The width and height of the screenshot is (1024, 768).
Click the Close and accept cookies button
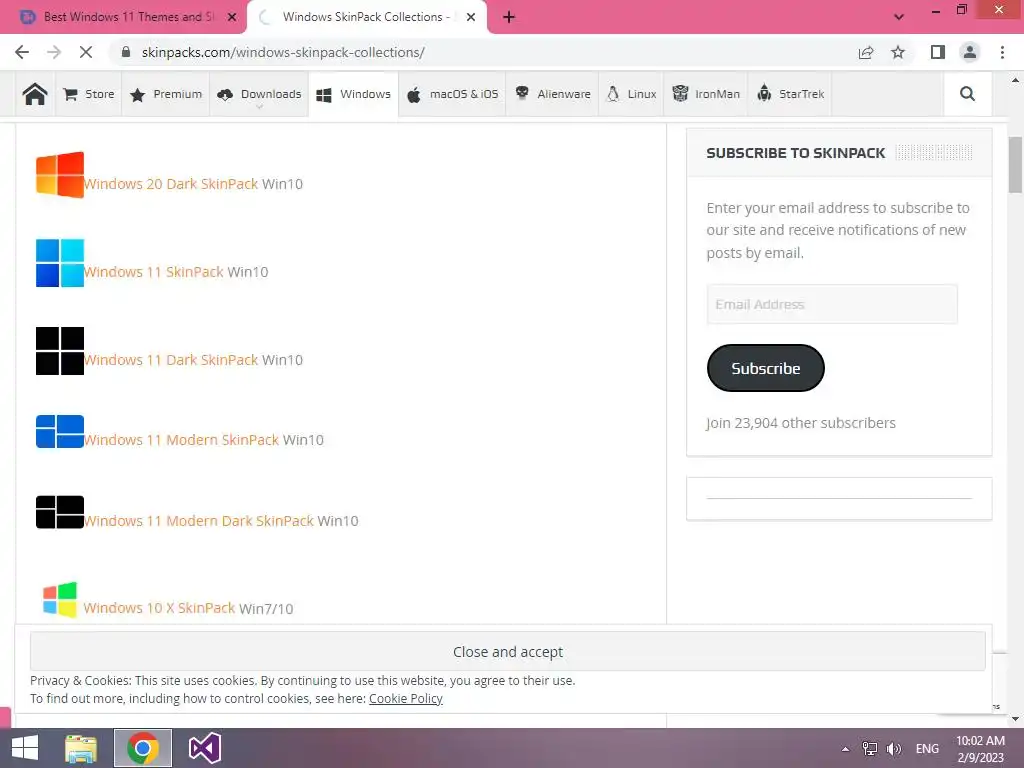507,651
